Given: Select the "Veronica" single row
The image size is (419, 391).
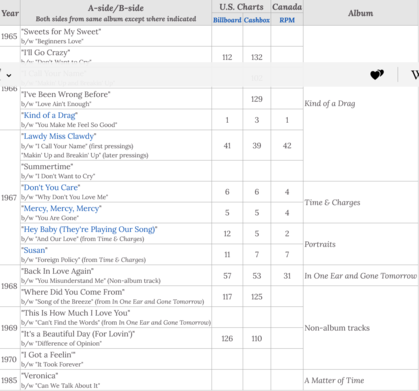Looking at the screenshot, I should pos(209,380).
